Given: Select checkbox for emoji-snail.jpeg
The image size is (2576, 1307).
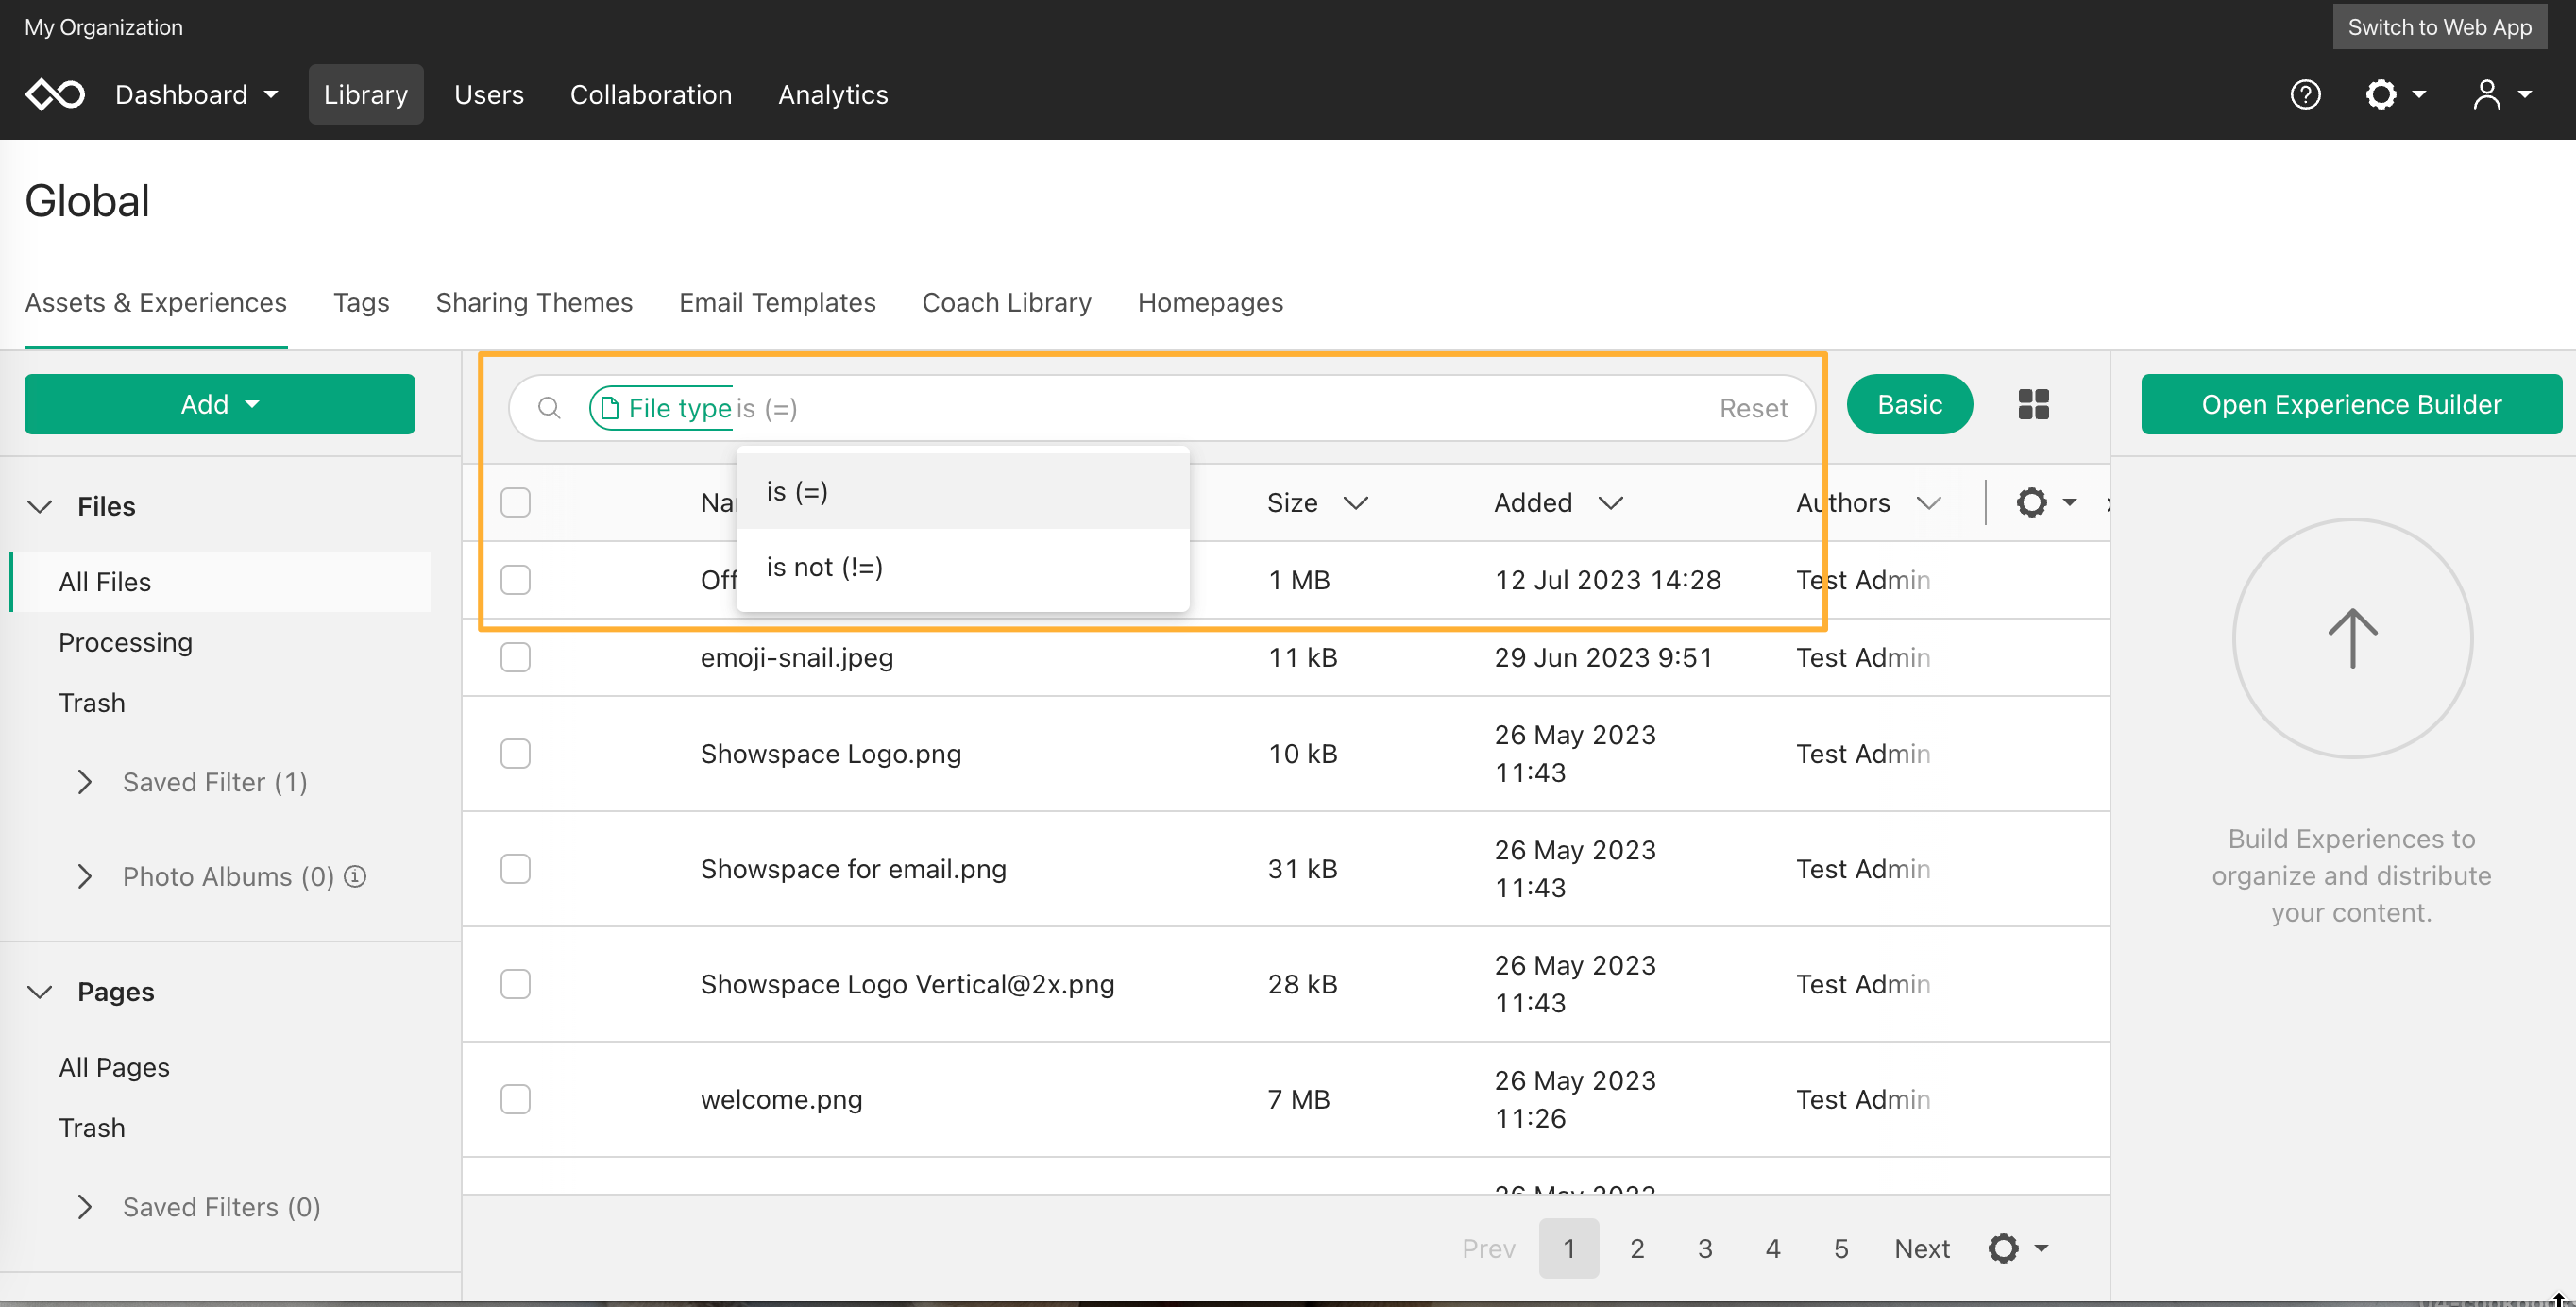Looking at the screenshot, I should (515, 657).
